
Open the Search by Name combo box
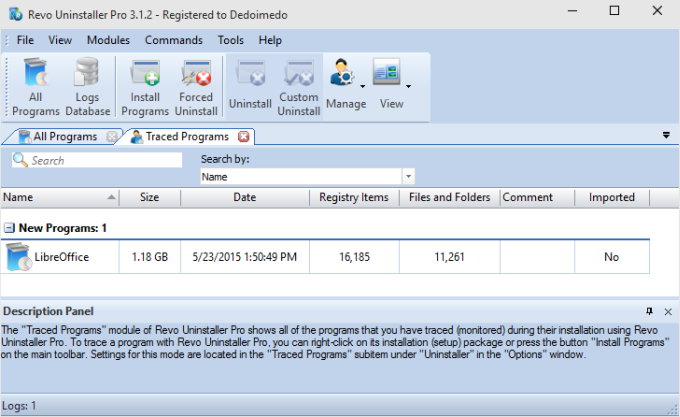point(307,176)
